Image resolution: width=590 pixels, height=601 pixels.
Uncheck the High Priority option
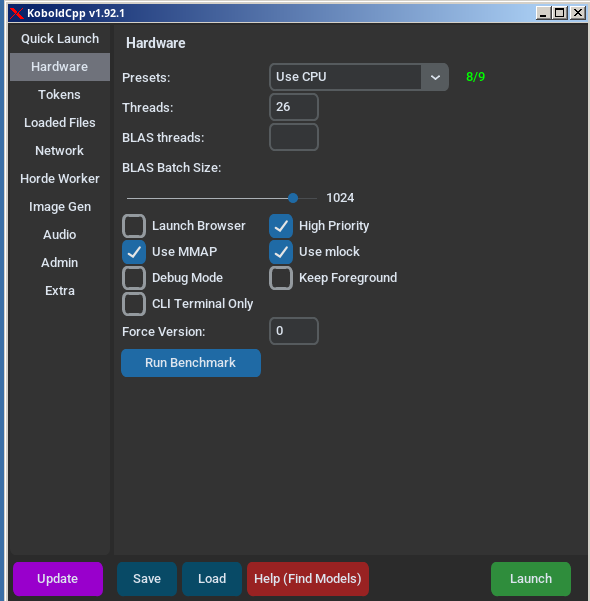tap(281, 226)
